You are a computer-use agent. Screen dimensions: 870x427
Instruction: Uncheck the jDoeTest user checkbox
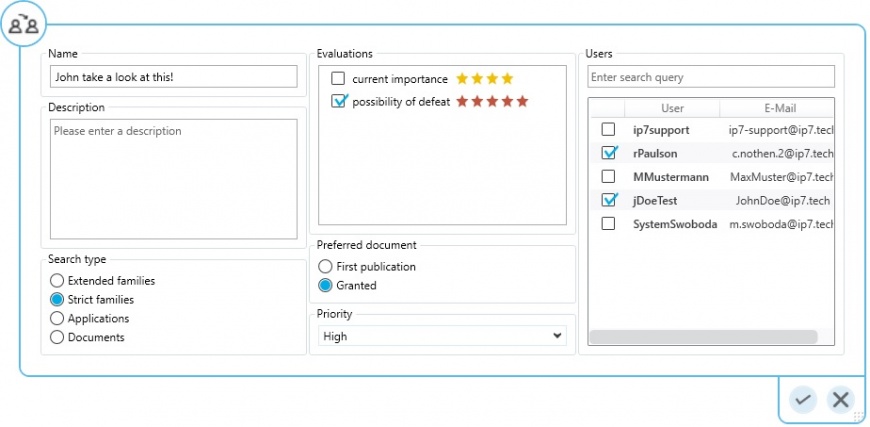tap(609, 200)
